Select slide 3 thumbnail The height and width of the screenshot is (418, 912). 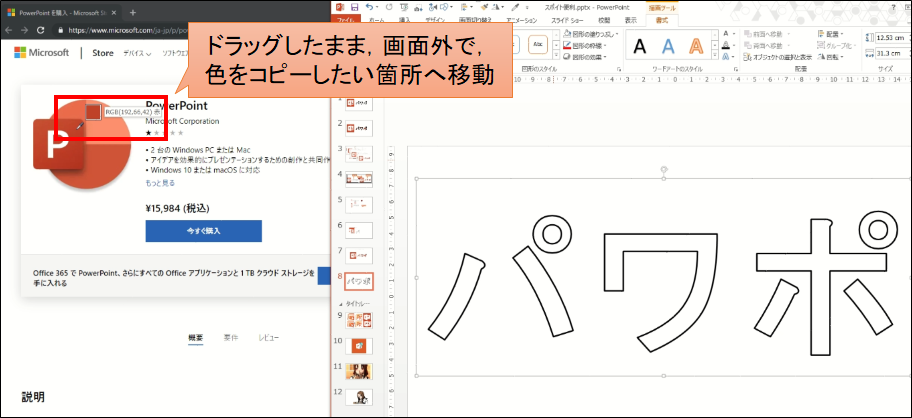(x=359, y=153)
